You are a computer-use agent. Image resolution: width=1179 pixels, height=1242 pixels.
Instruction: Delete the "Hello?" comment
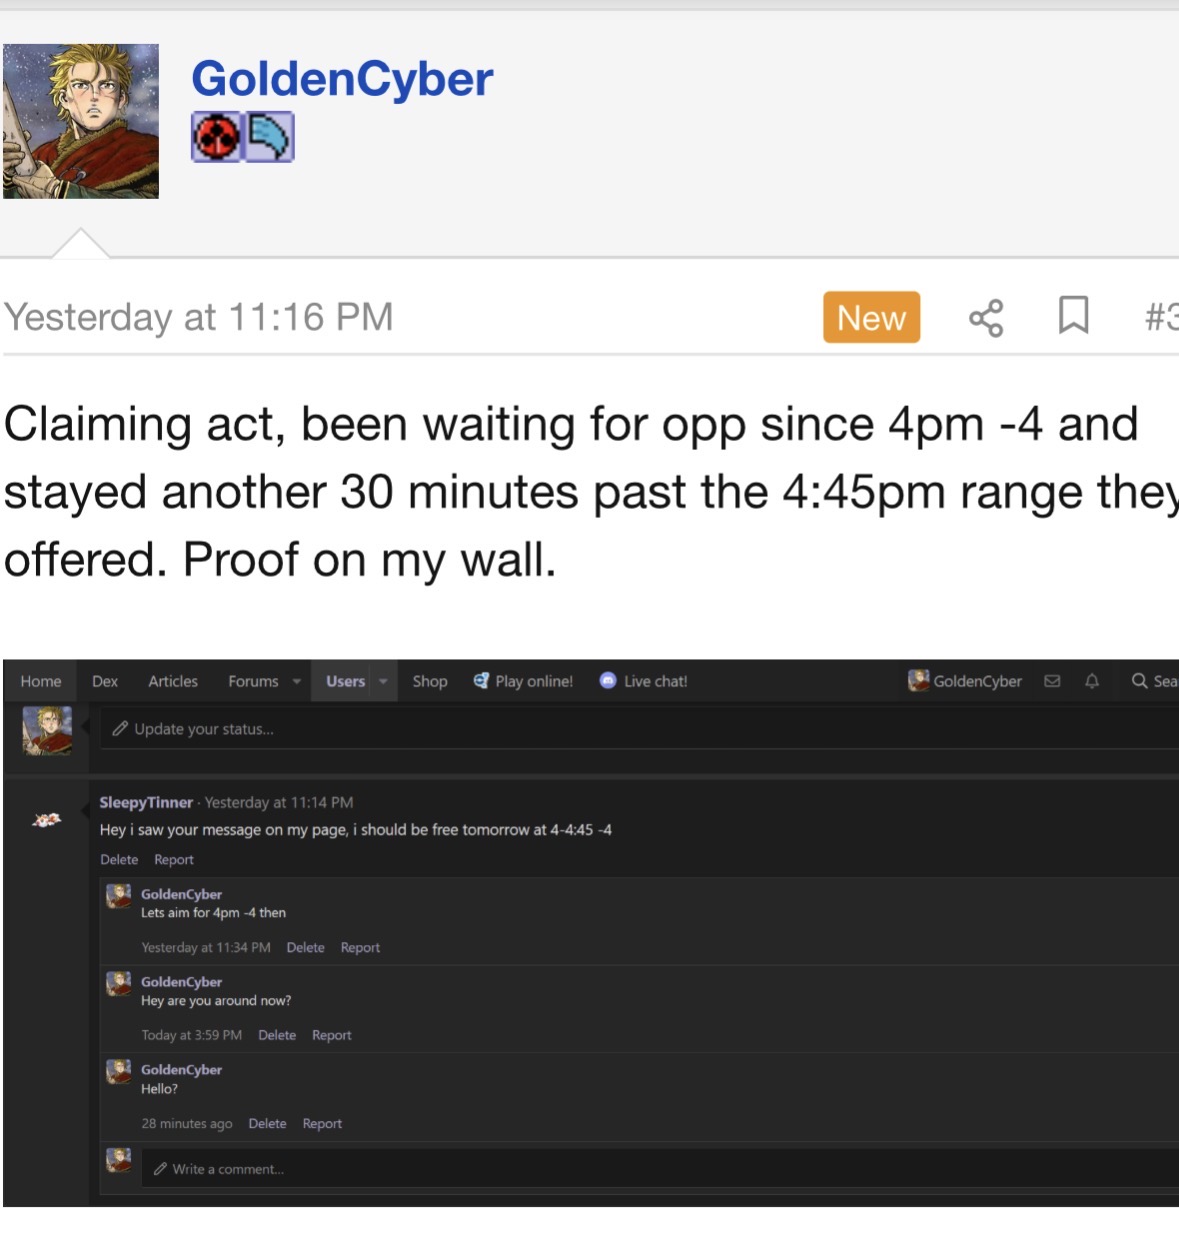click(x=267, y=1123)
